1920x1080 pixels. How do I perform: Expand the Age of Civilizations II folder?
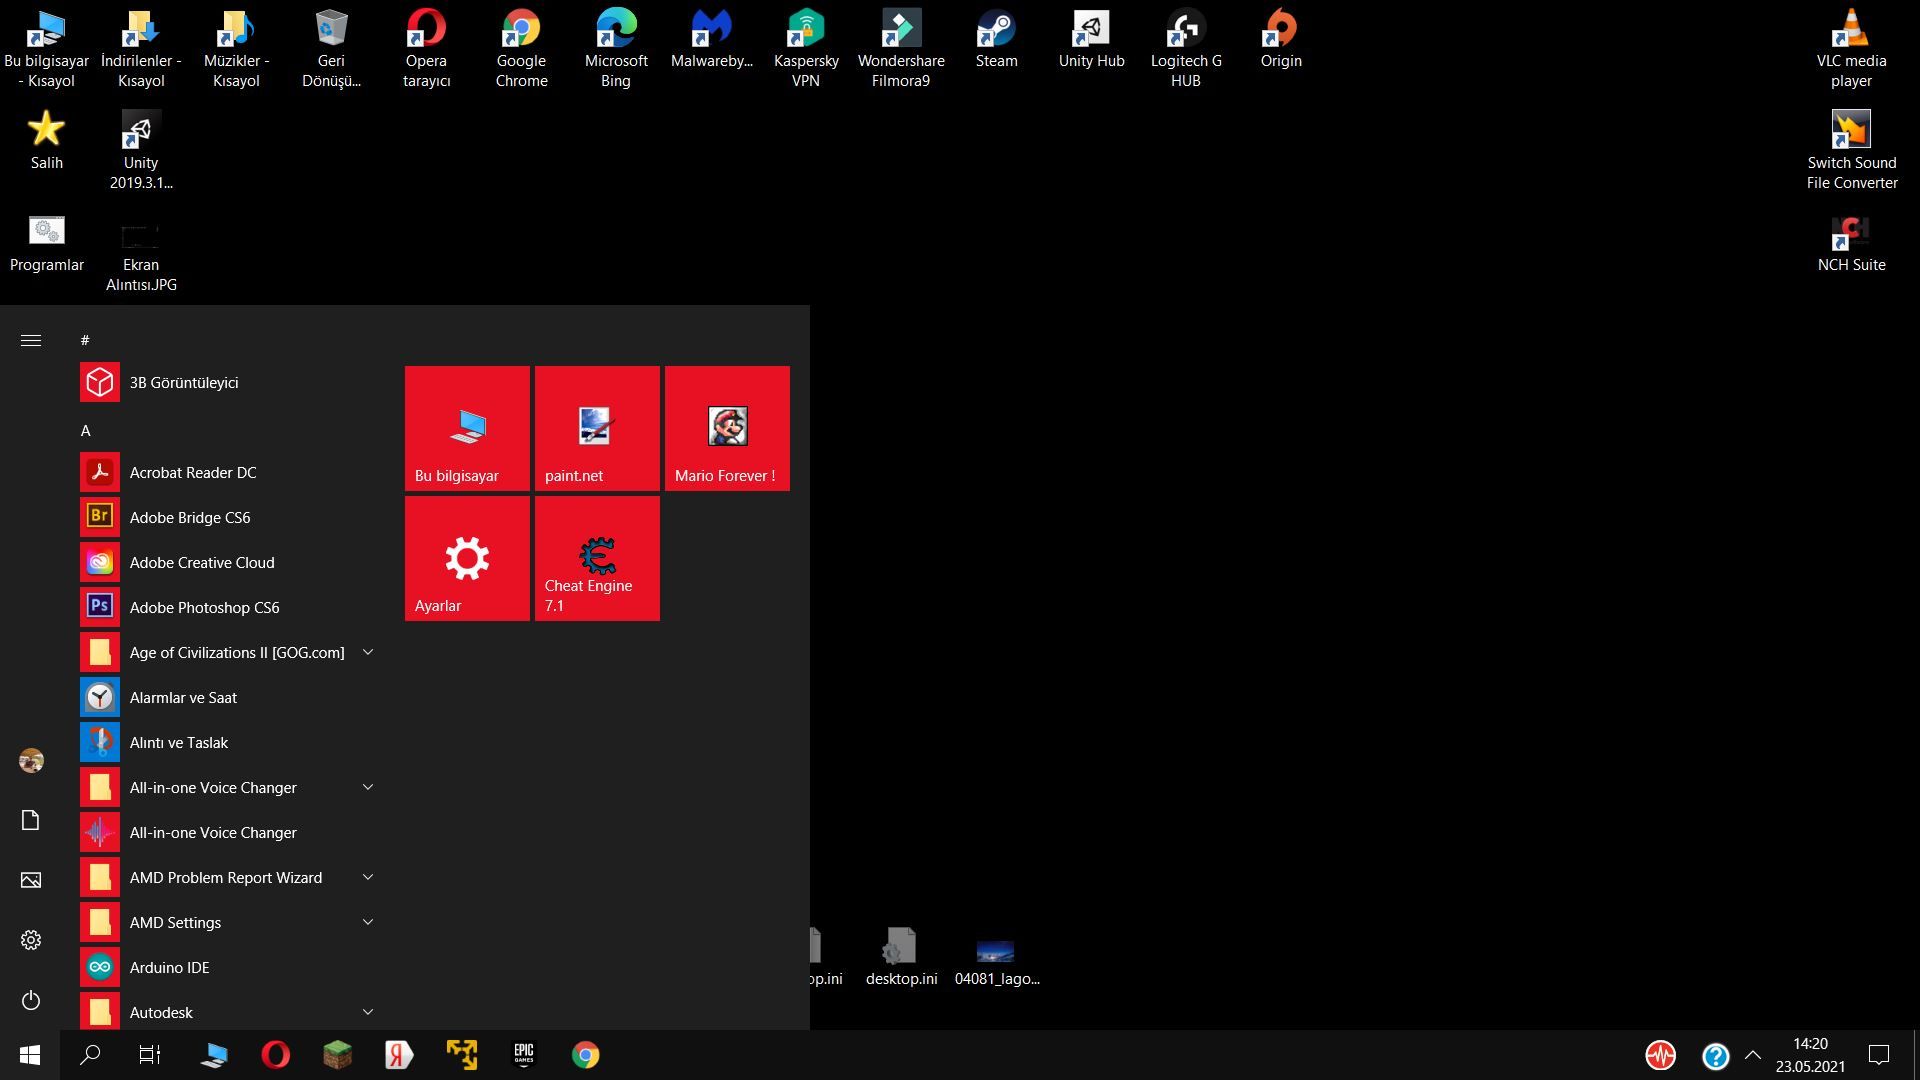[368, 652]
